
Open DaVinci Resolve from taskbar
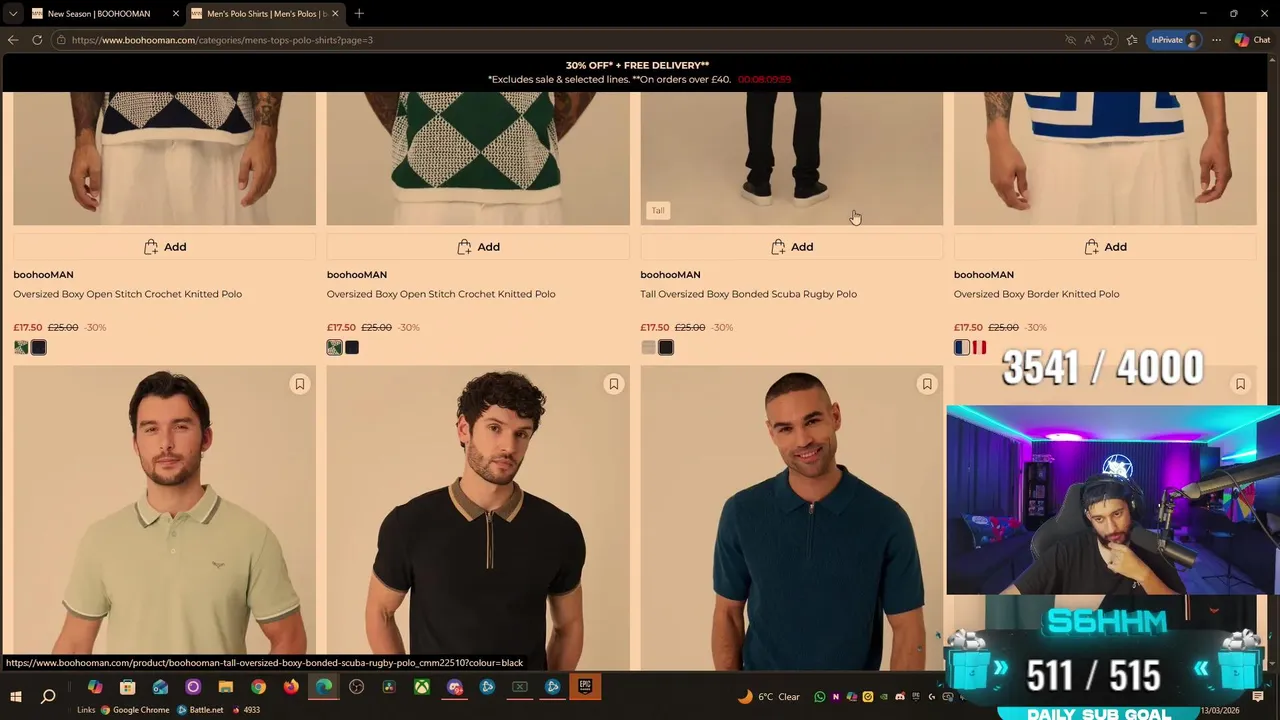tap(389, 687)
